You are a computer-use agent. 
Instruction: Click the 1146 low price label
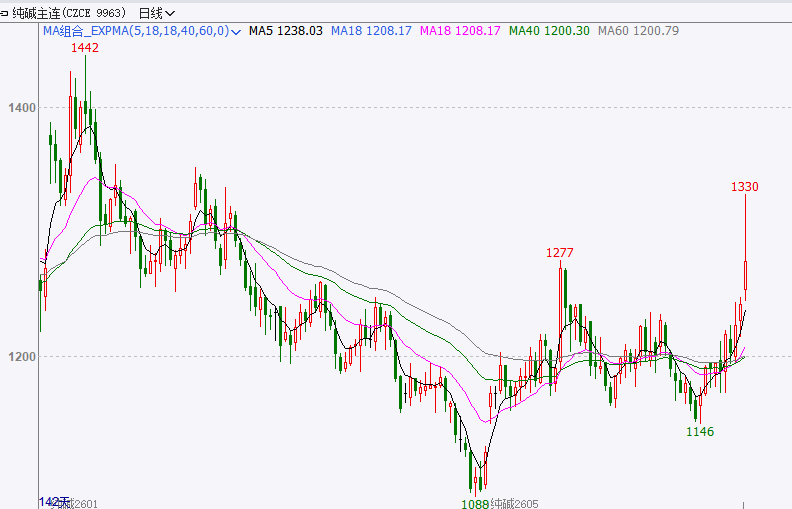point(700,431)
